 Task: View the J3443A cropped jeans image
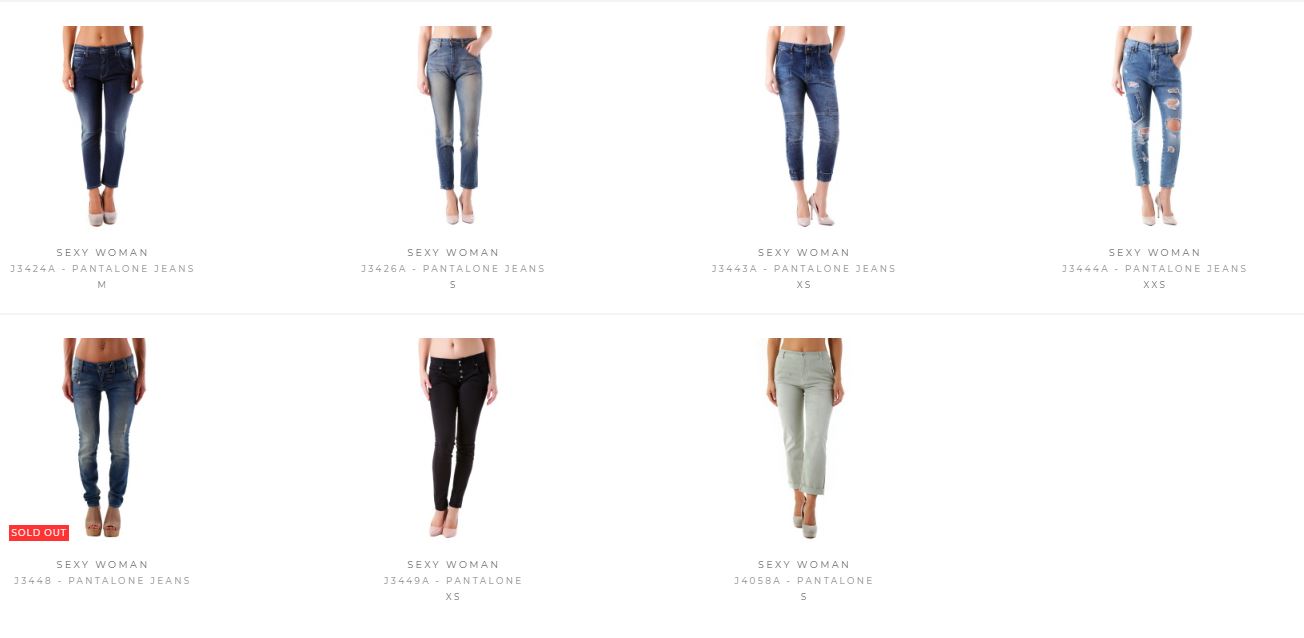pyautogui.click(x=804, y=126)
